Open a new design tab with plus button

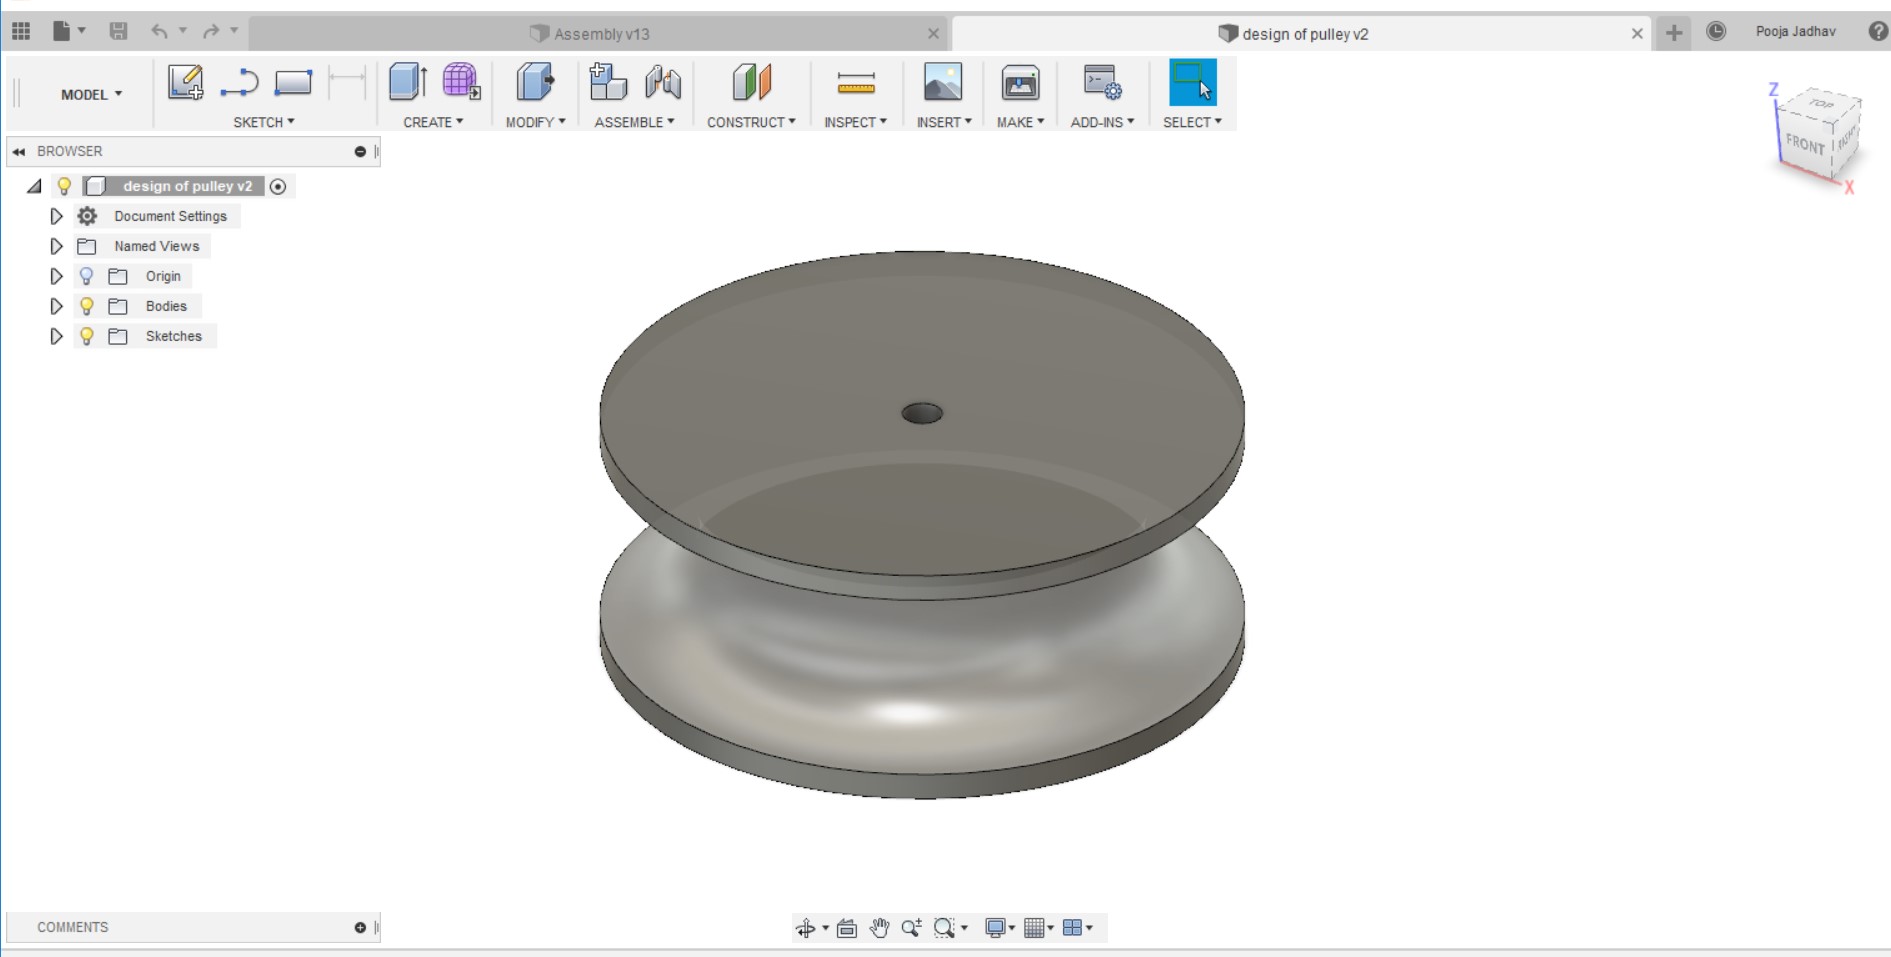1674,32
